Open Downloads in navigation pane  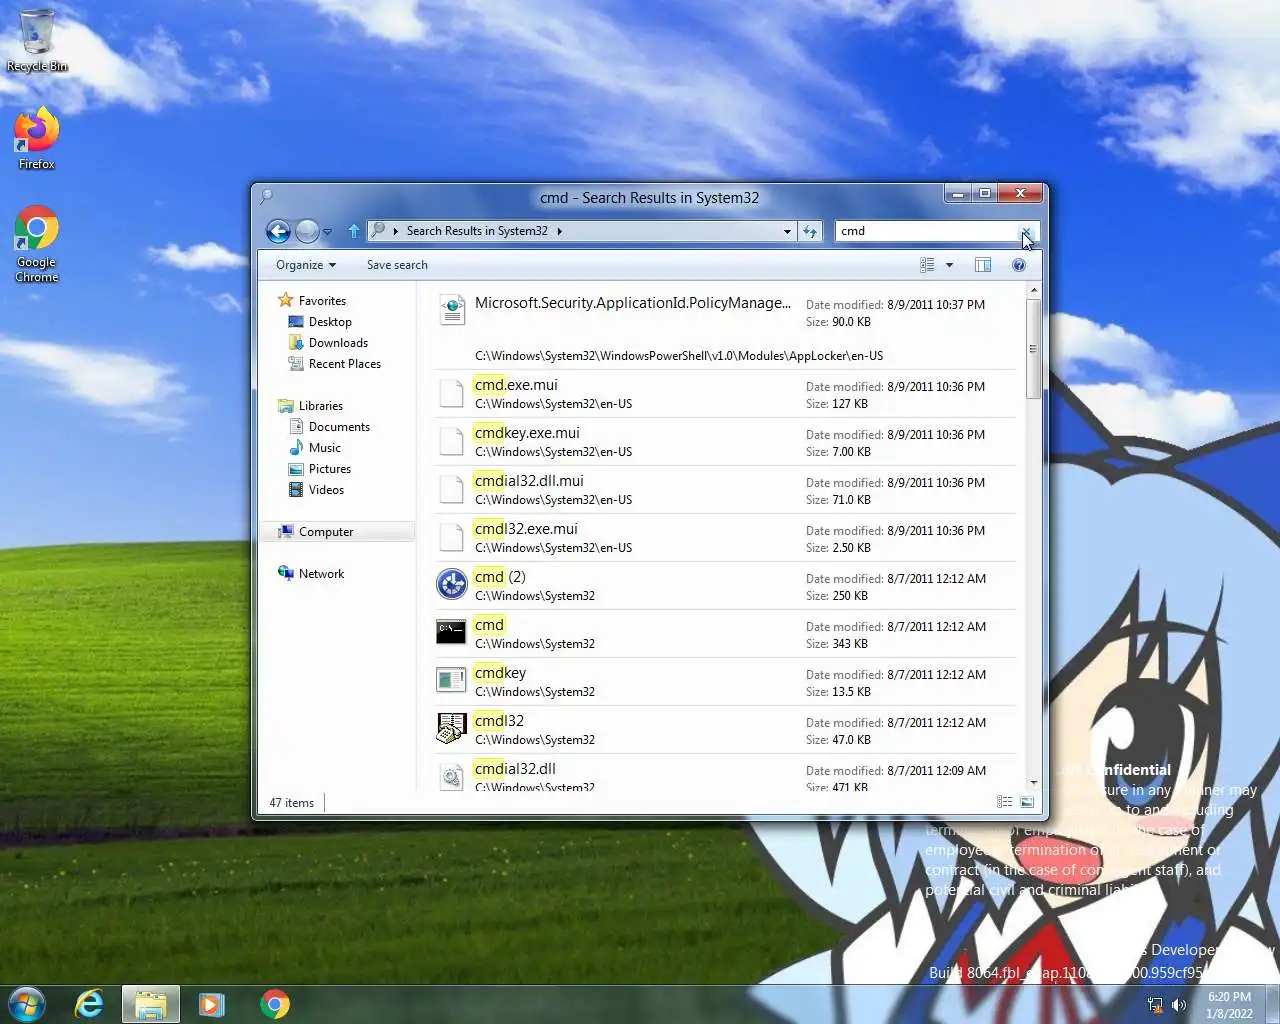click(338, 343)
